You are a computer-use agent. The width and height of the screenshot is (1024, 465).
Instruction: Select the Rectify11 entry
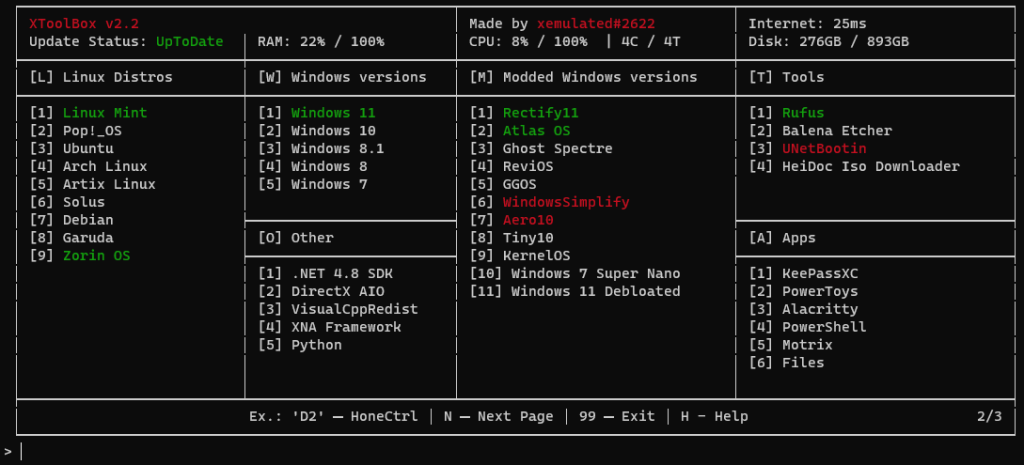pos(524,113)
